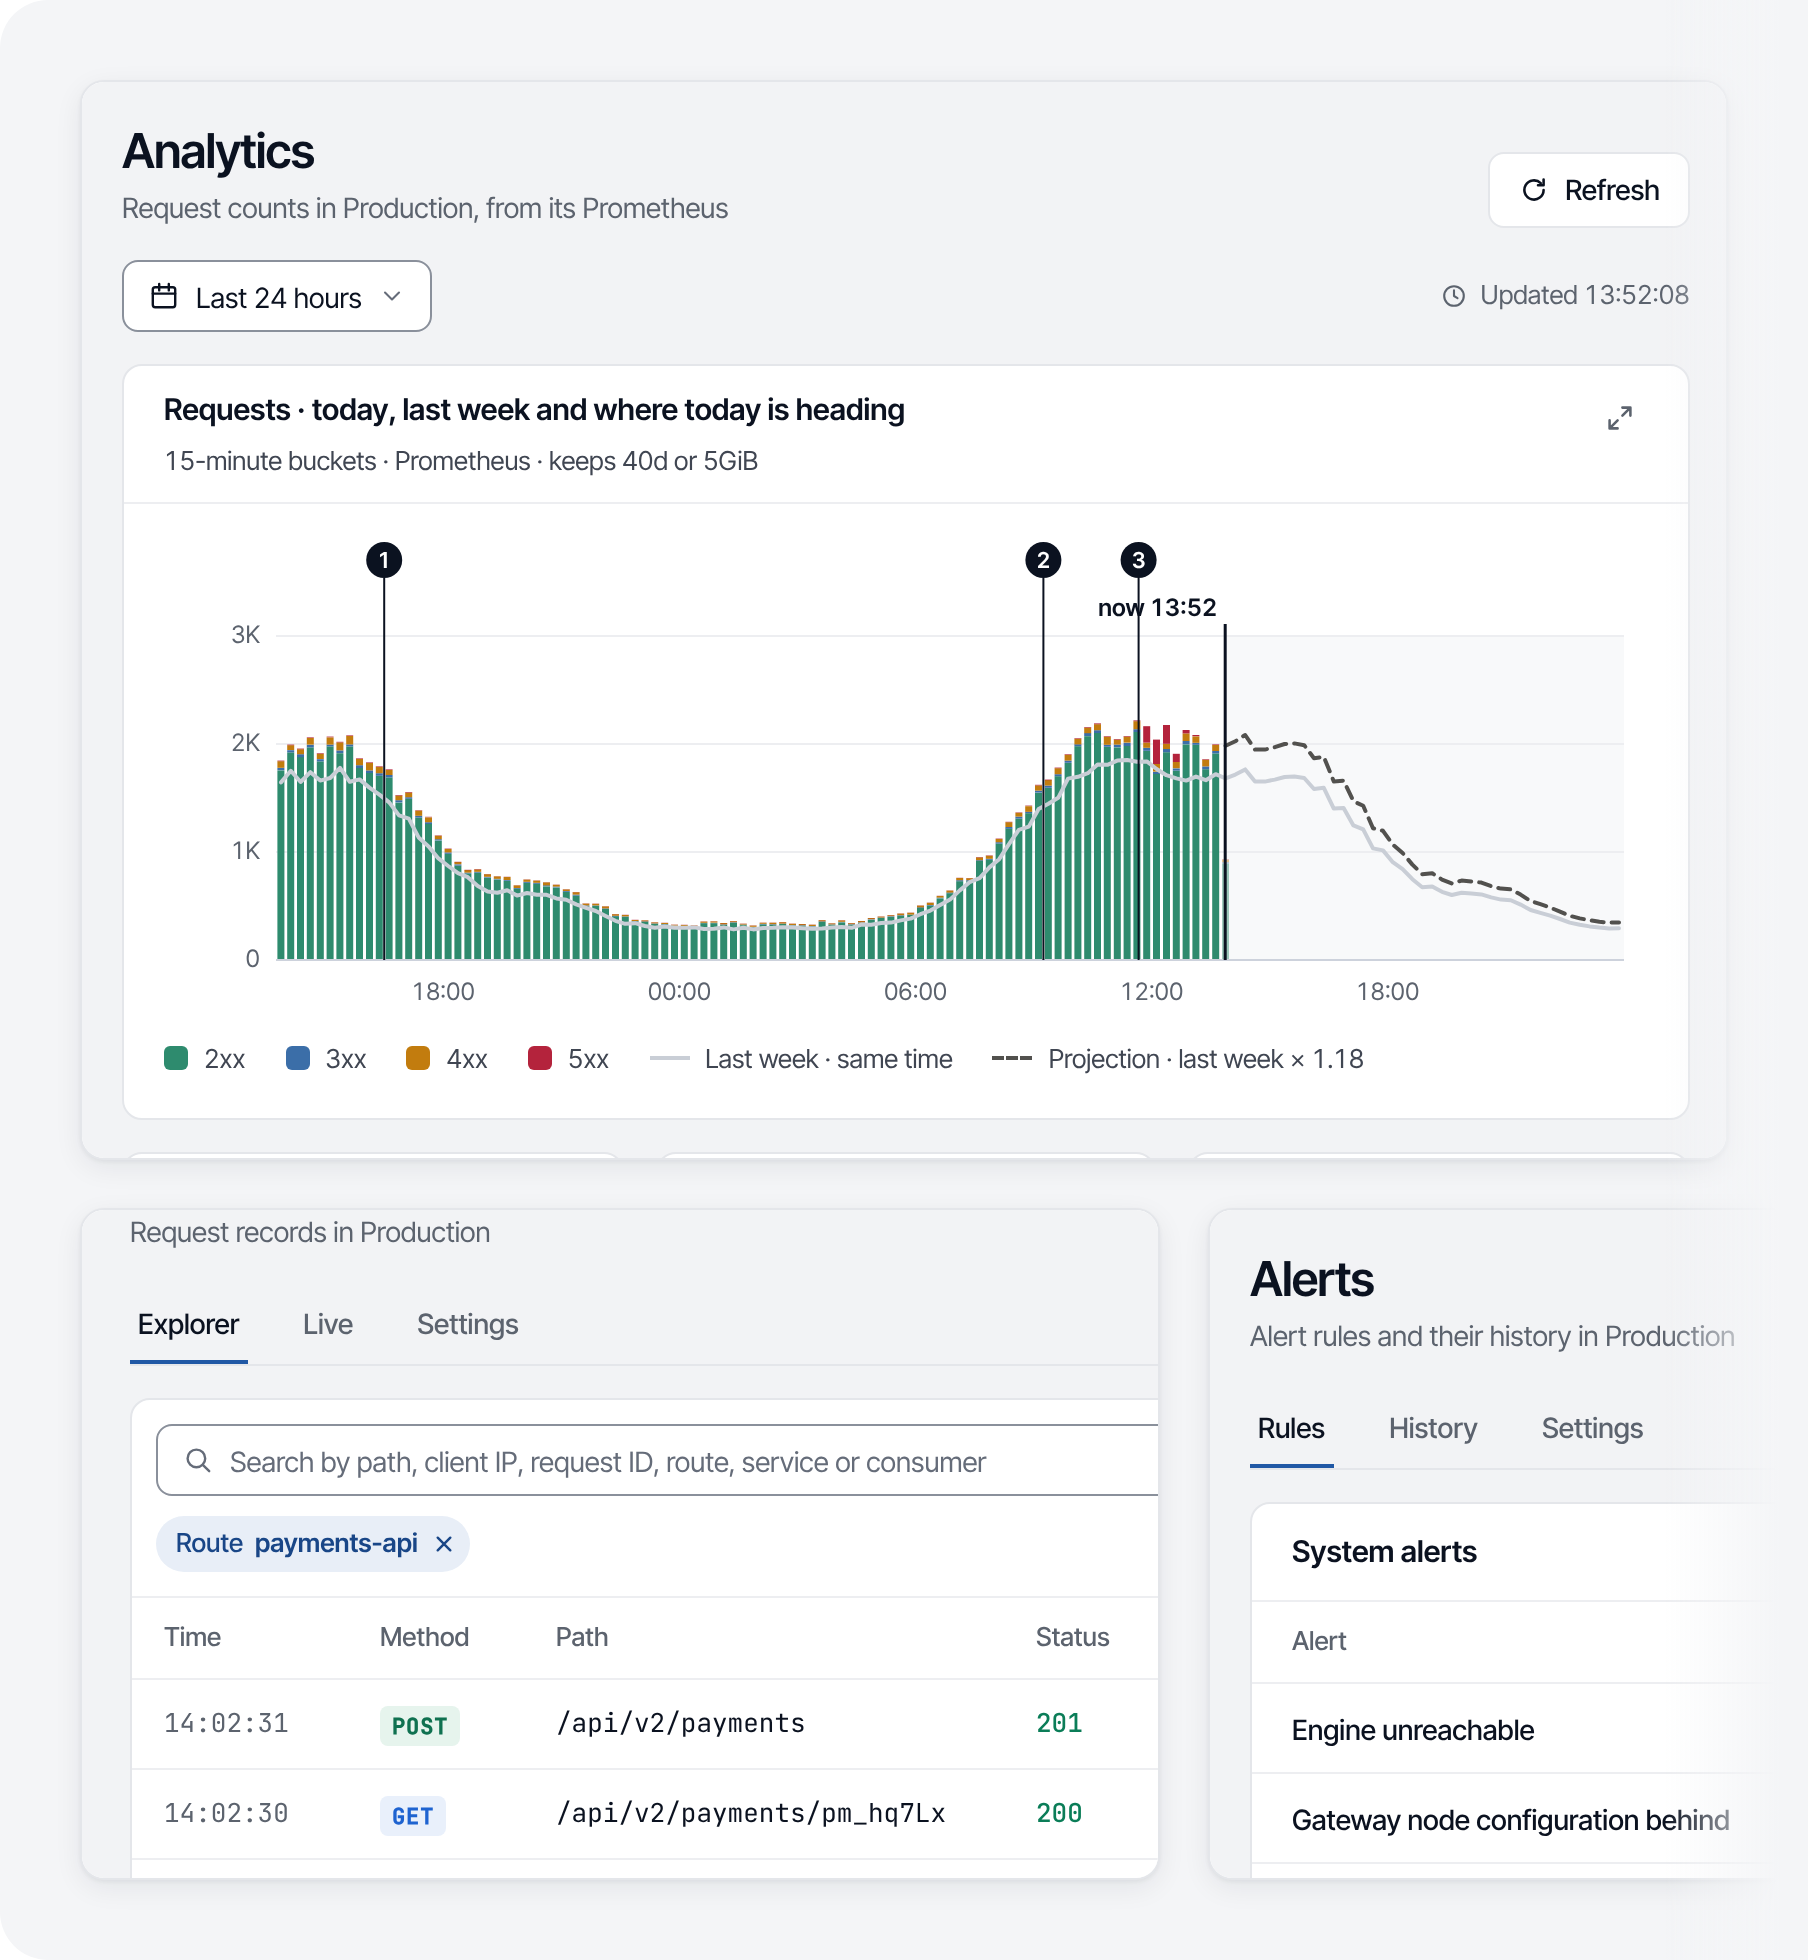Screen dimensions: 1808x1960
Task: Toggle the 4xx legend swatch
Action: pyautogui.click(x=418, y=1058)
